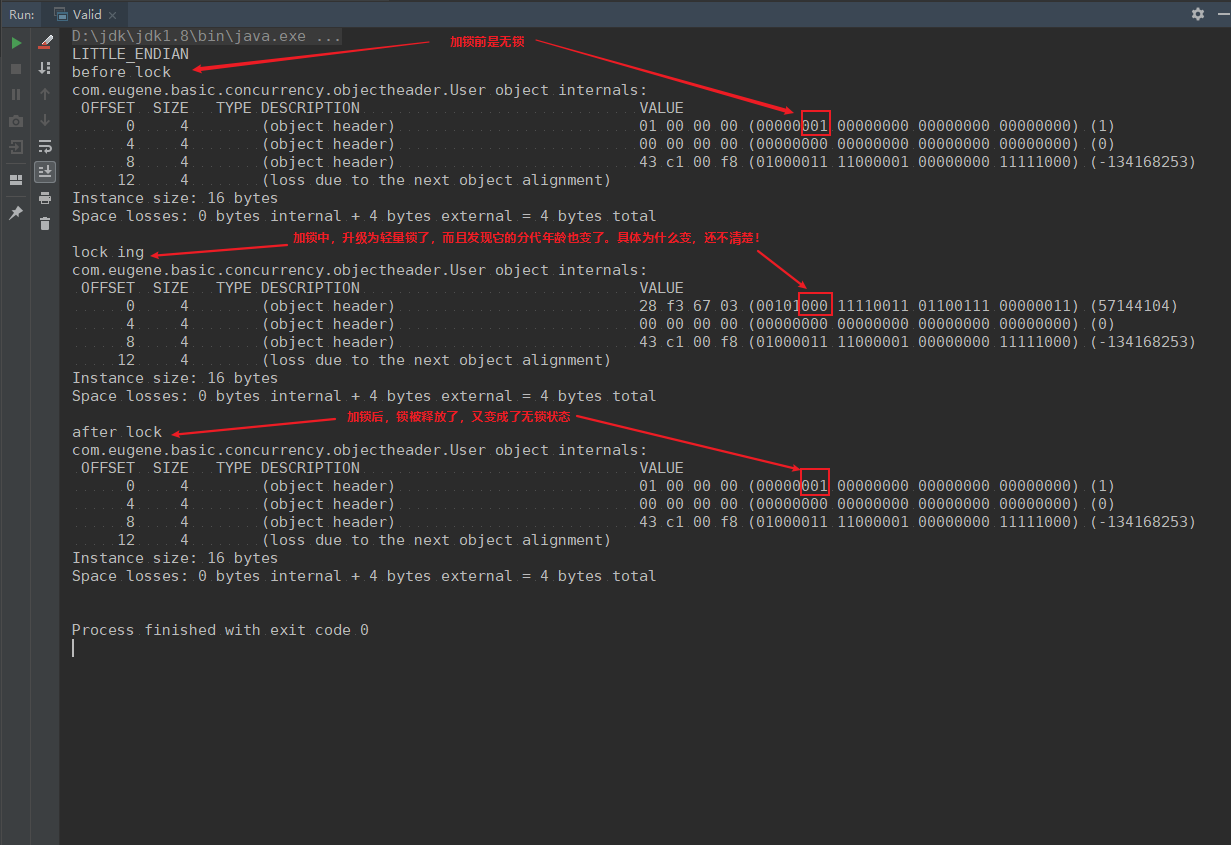Click the Stop process square icon

(x=16, y=69)
